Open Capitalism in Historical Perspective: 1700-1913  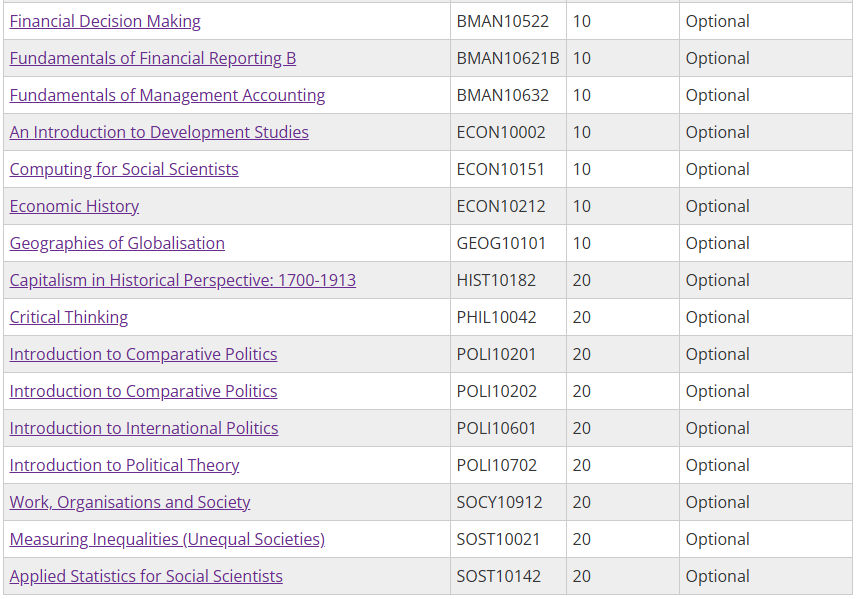point(182,280)
